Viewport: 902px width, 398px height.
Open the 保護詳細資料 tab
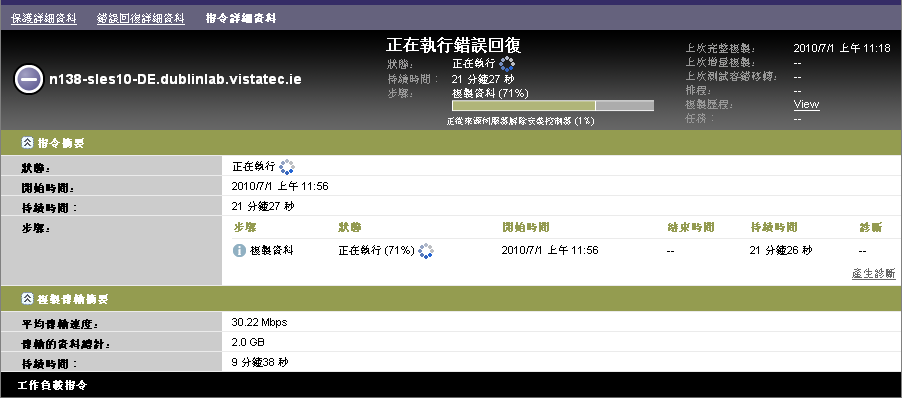[x=44, y=18]
